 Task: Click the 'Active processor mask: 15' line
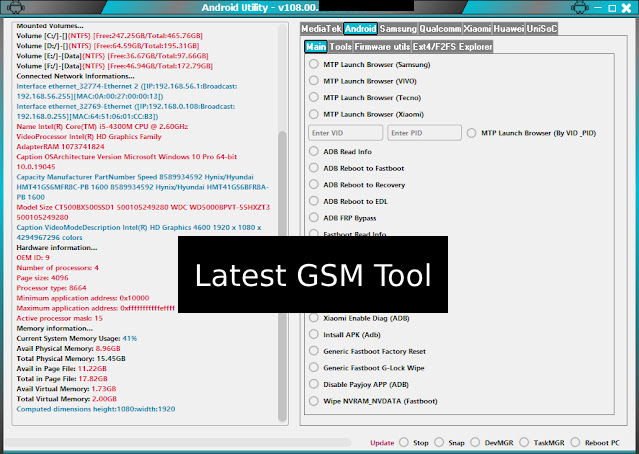click(x=59, y=318)
